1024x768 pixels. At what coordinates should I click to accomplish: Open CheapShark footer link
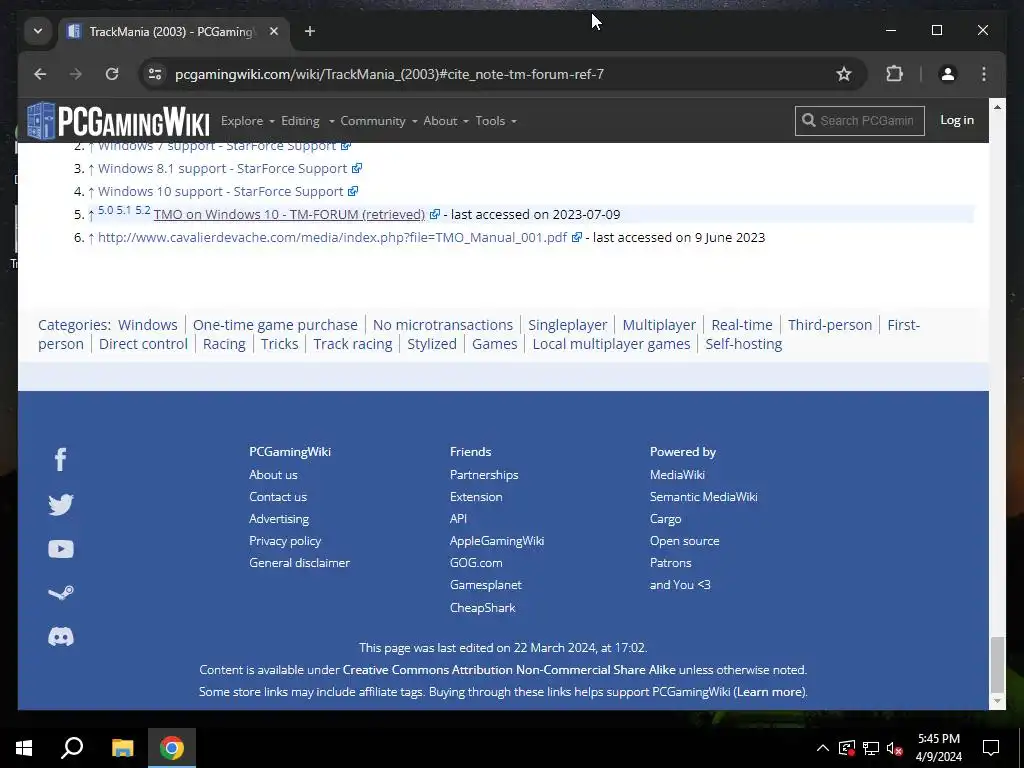coord(483,607)
